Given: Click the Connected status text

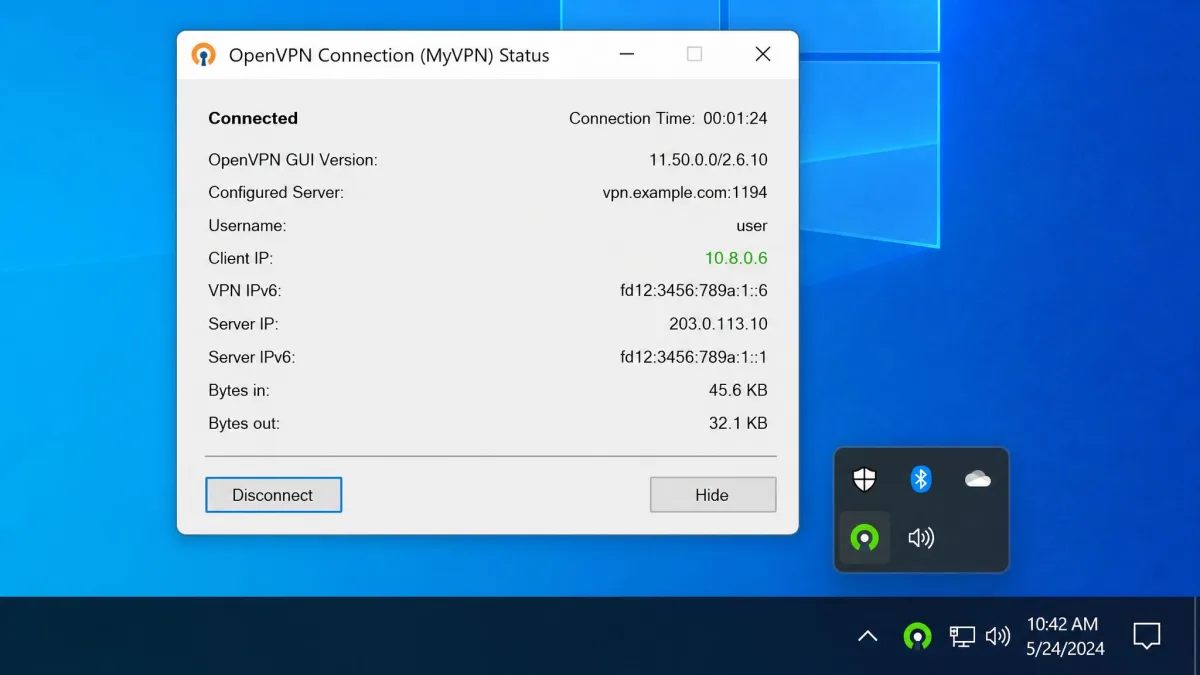Looking at the screenshot, I should click(x=253, y=118).
